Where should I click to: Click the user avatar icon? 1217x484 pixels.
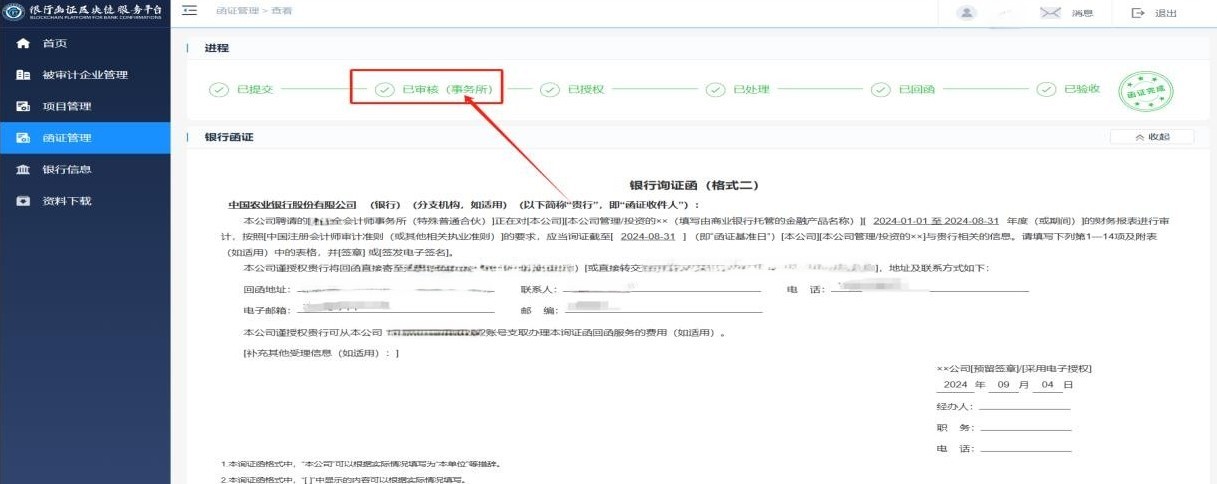coord(966,13)
